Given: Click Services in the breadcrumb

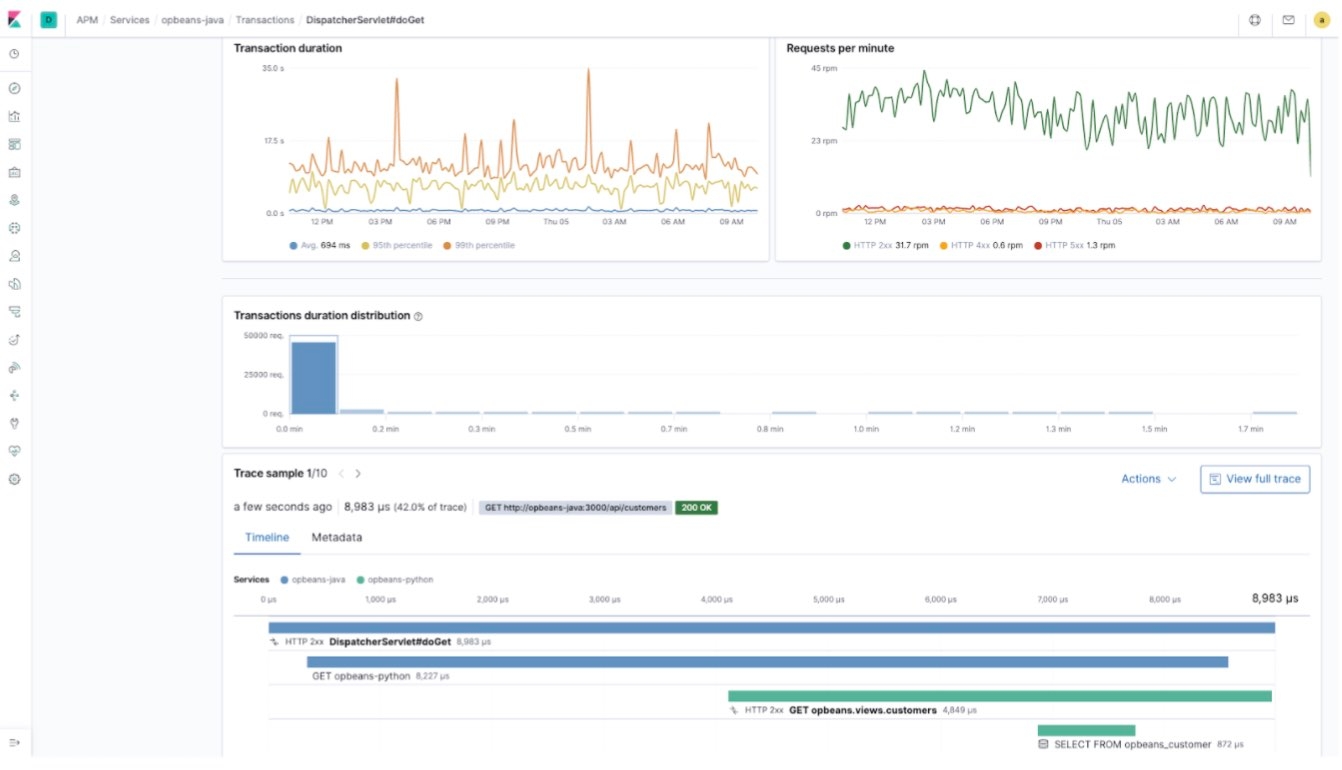Looking at the screenshot, I should point(129,20).
